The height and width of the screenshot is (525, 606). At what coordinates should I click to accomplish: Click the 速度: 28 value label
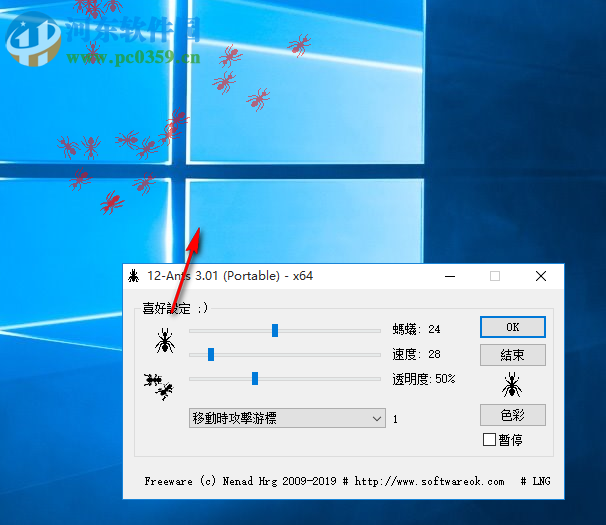tap(416, 354)
